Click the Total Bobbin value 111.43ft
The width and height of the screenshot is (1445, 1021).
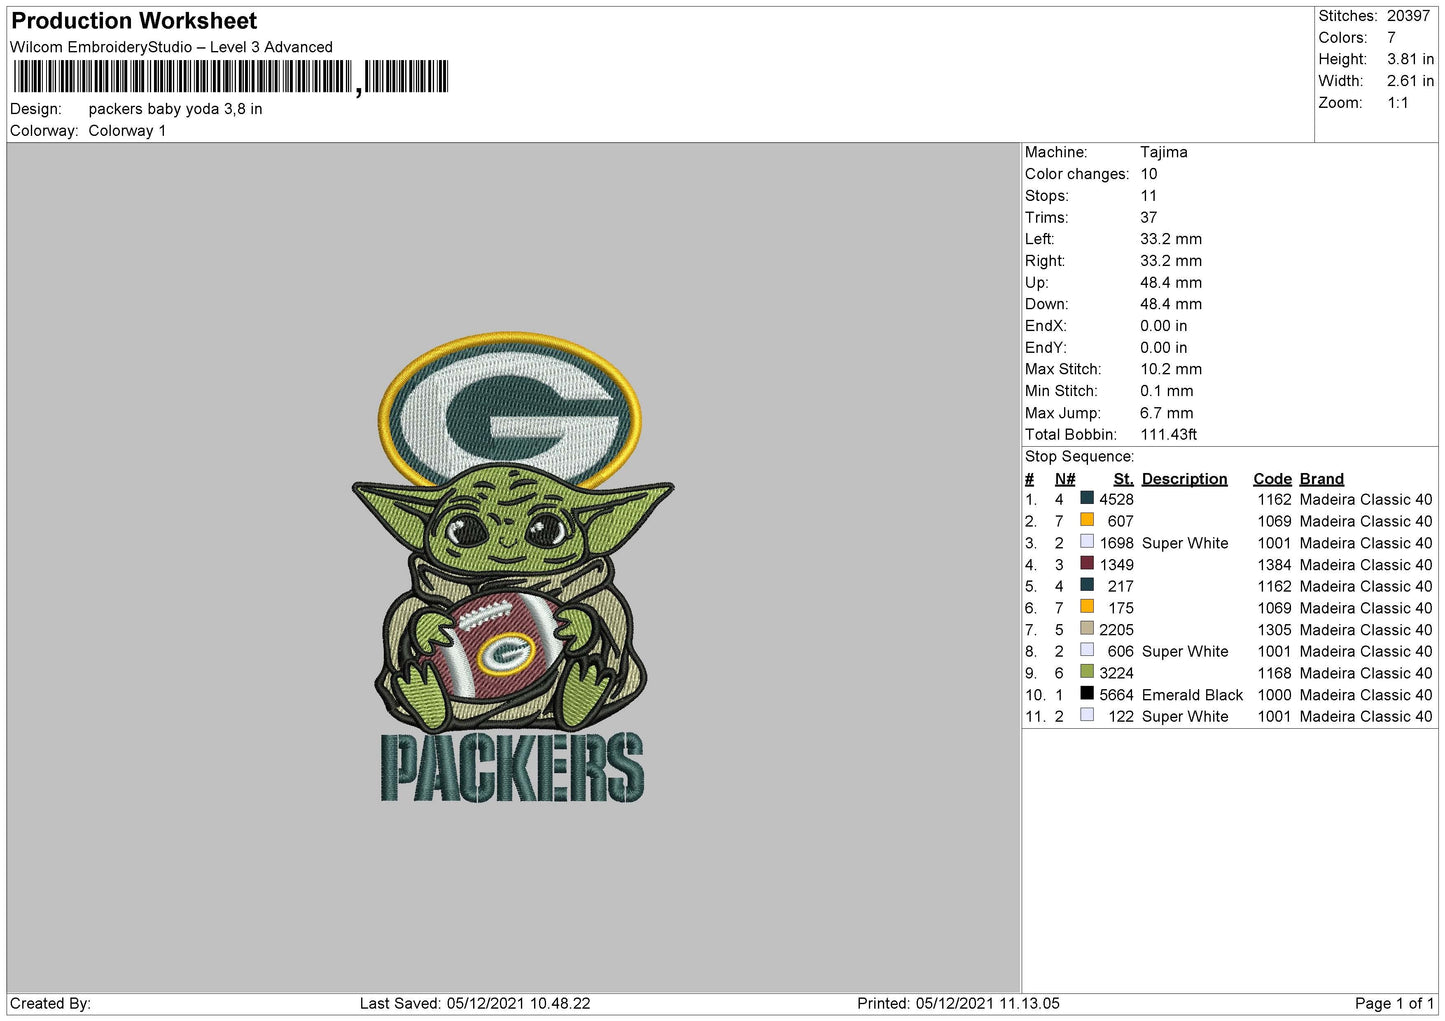pos(1168,435)
